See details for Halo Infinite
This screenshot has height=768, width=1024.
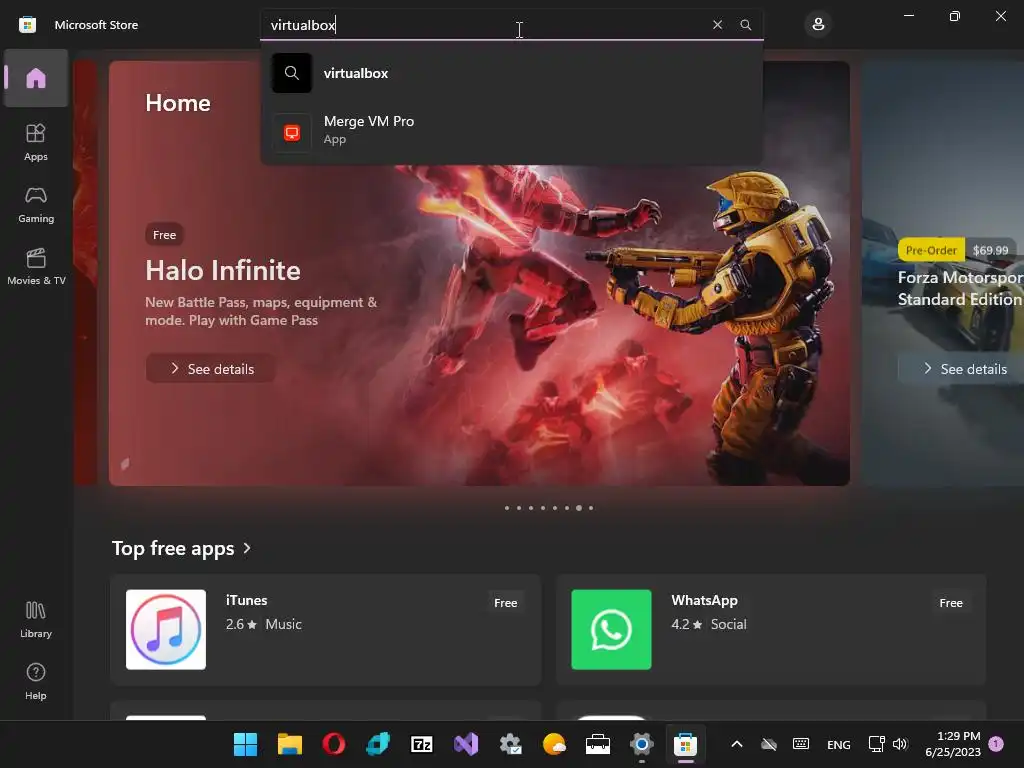[x=210, y=368]
